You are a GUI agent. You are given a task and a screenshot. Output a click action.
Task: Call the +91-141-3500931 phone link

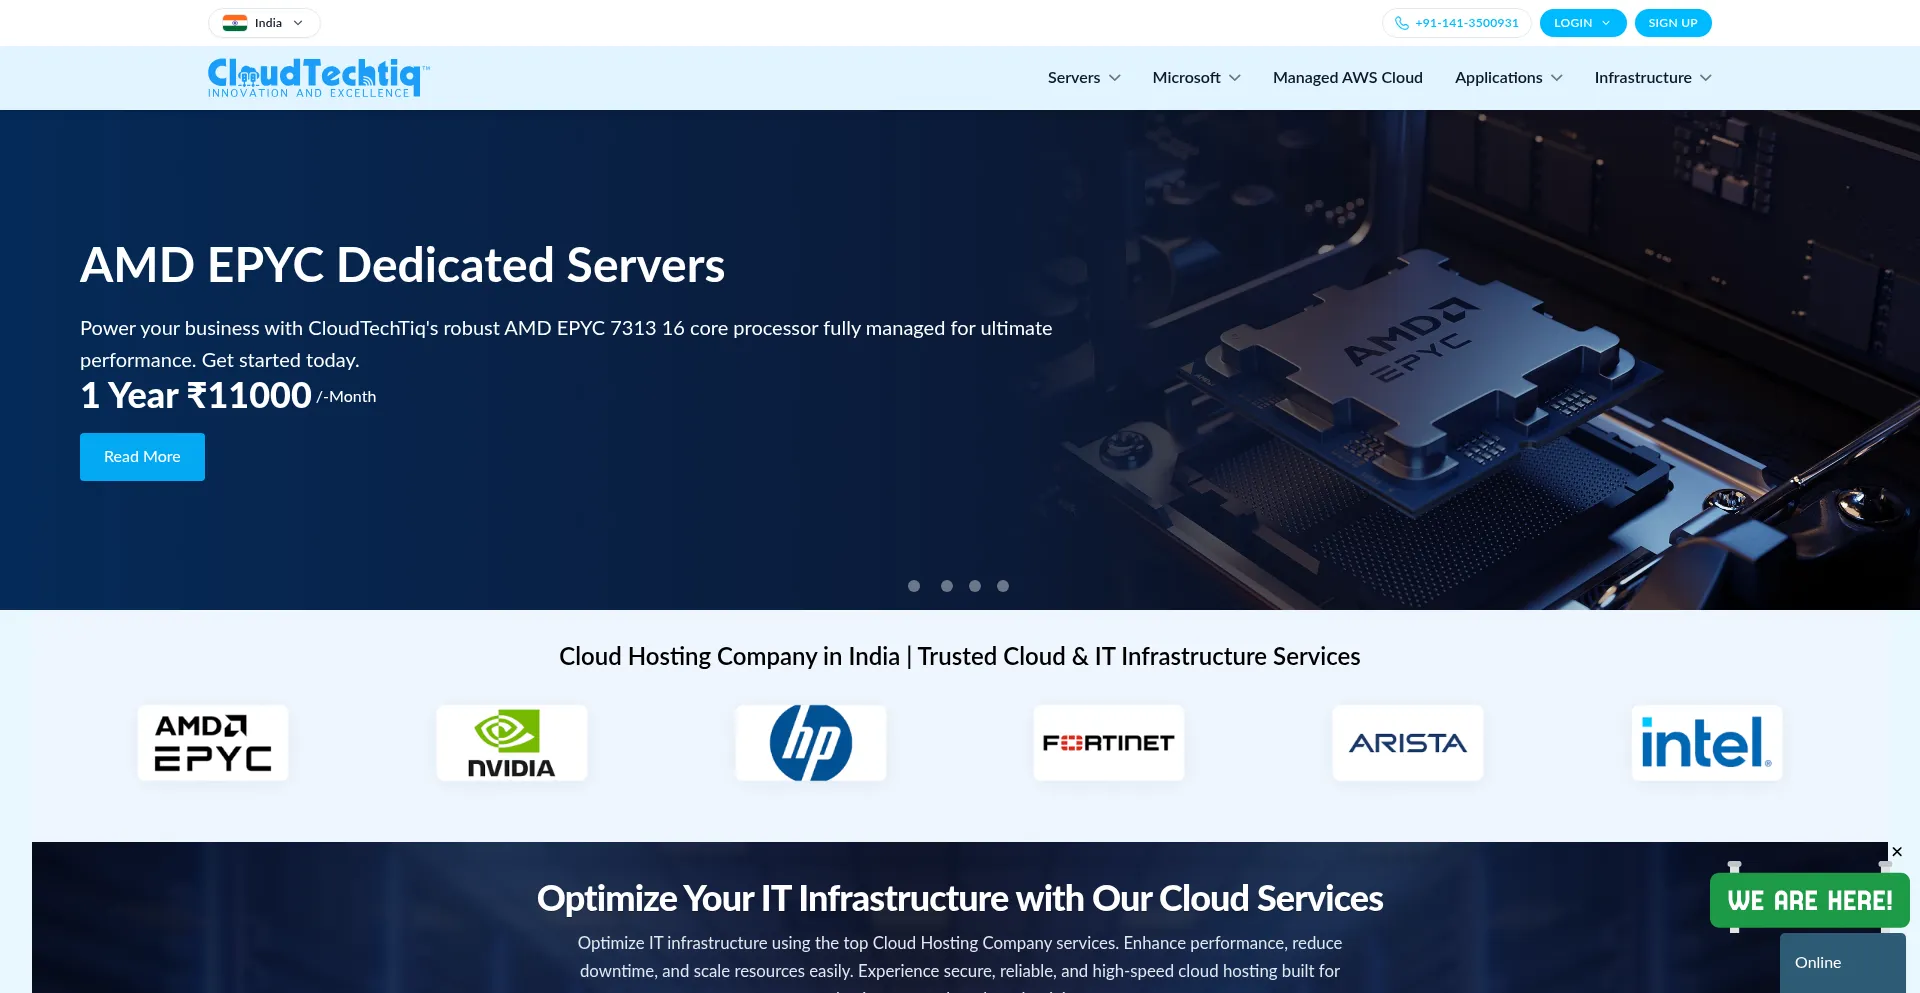point(1457,23)
